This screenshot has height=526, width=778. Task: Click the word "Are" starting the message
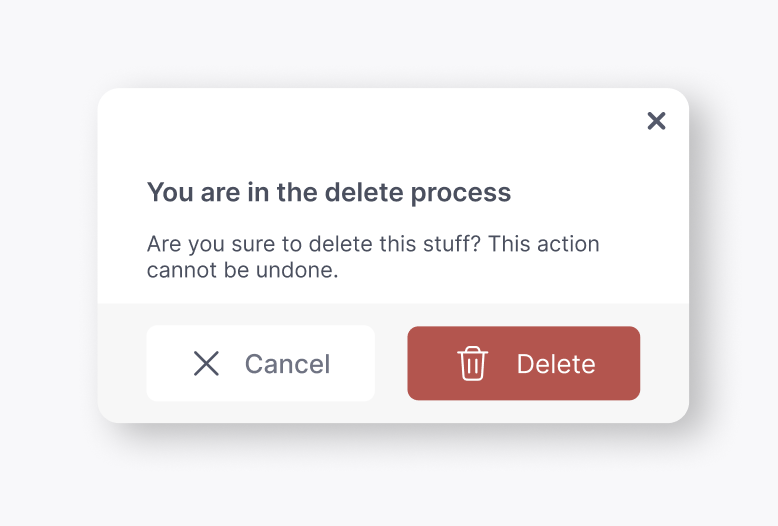coord(164,244)
